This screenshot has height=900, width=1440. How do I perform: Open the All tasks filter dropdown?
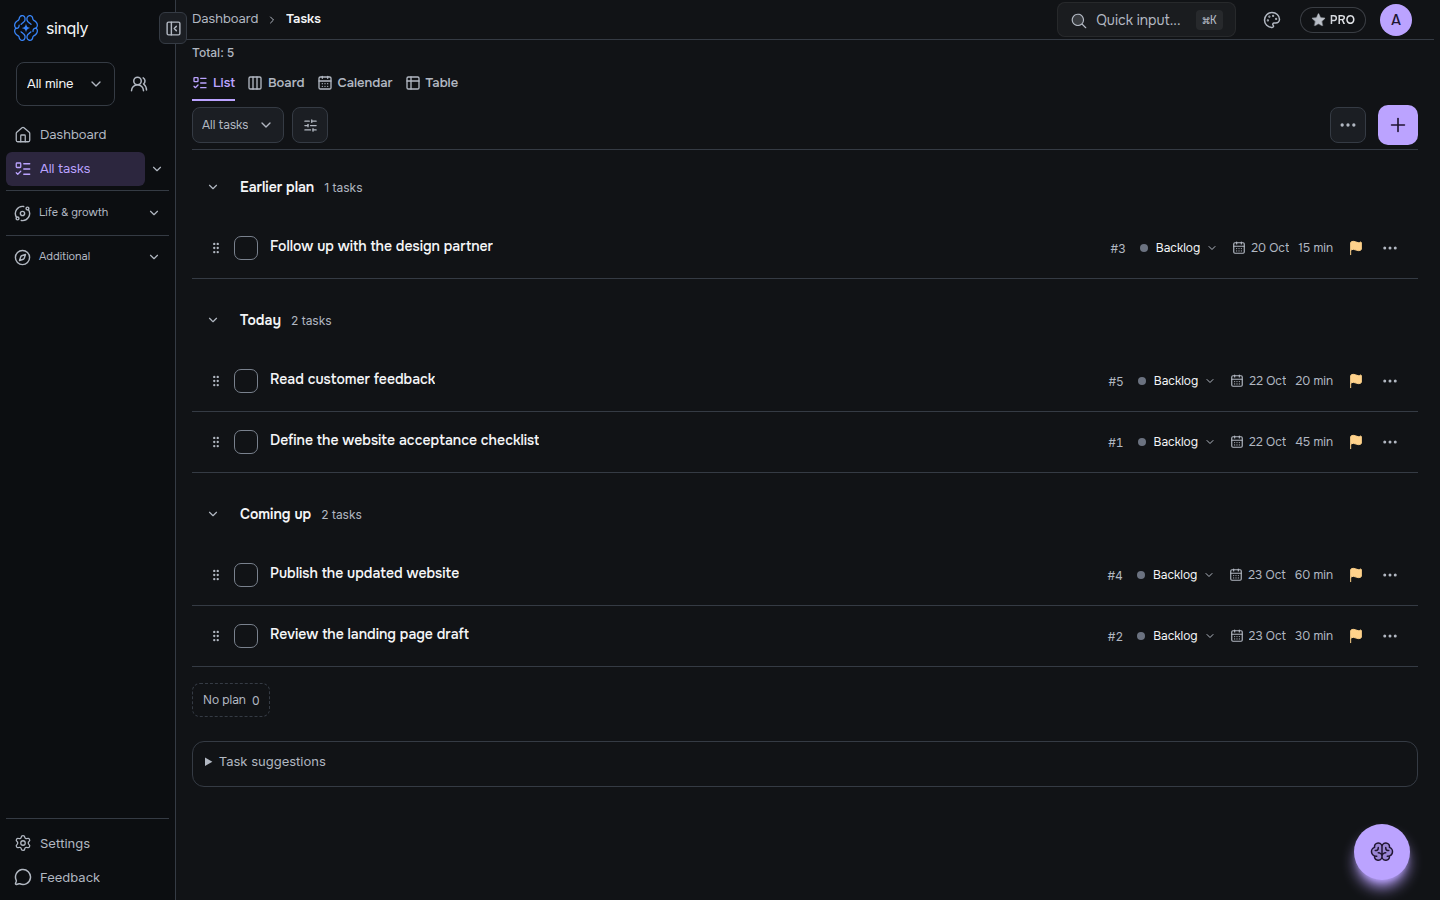point(237,125)
